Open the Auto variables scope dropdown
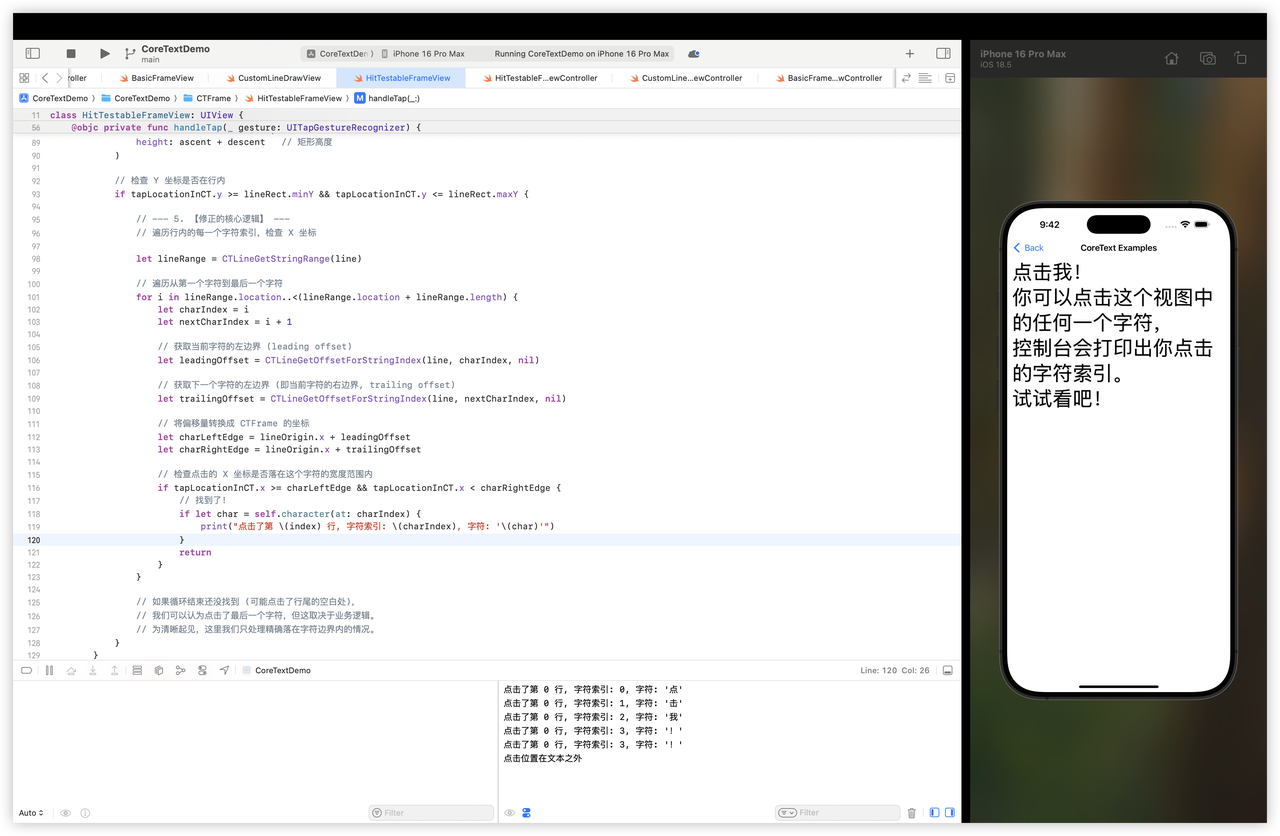1280x836 pixels. tap(31, 813)
